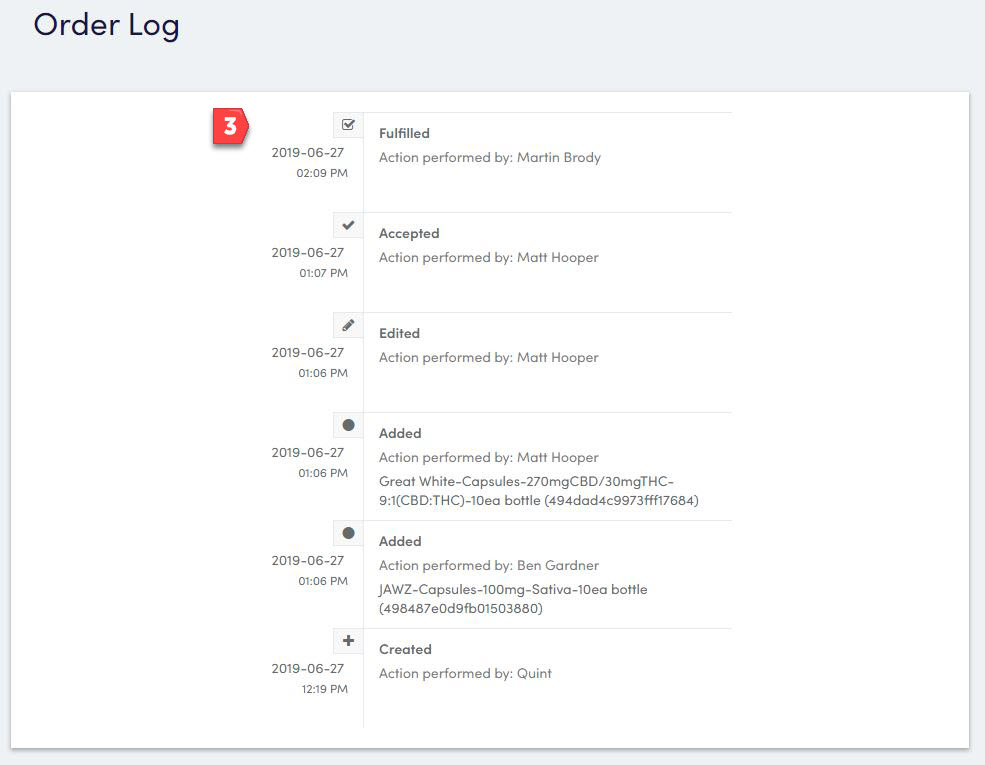Click the 2019-06-27 date of the Accepted entry

(307, 252)
